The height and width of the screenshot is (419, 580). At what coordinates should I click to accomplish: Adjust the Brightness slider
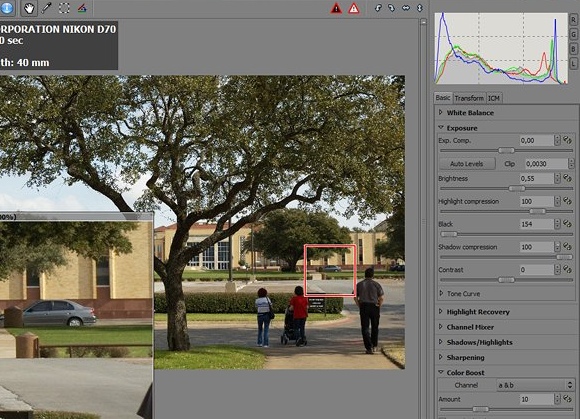[506, 188]
